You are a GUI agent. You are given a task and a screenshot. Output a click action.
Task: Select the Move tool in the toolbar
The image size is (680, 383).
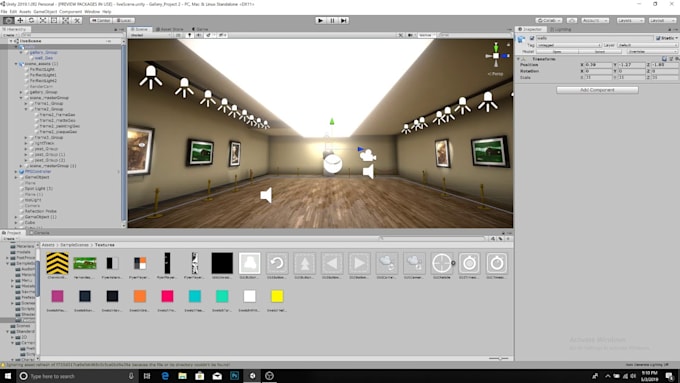coord(20,20)
